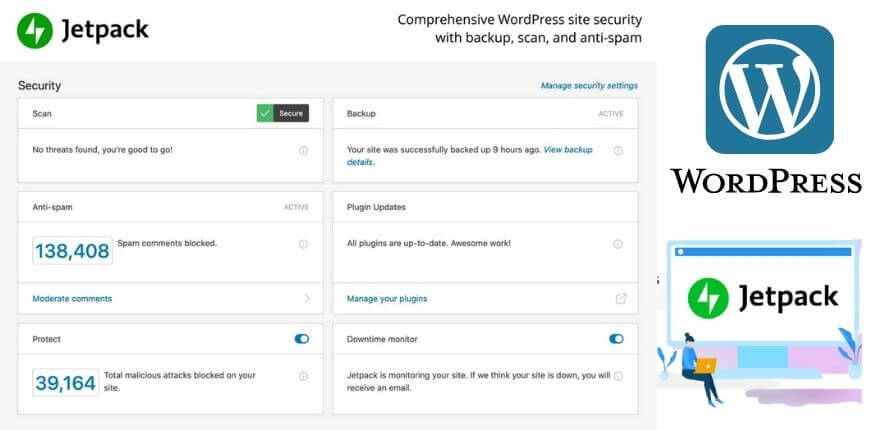The image size is (877, 430).
Task: Click the 138,408 spam count box
Action: (72, 251)
